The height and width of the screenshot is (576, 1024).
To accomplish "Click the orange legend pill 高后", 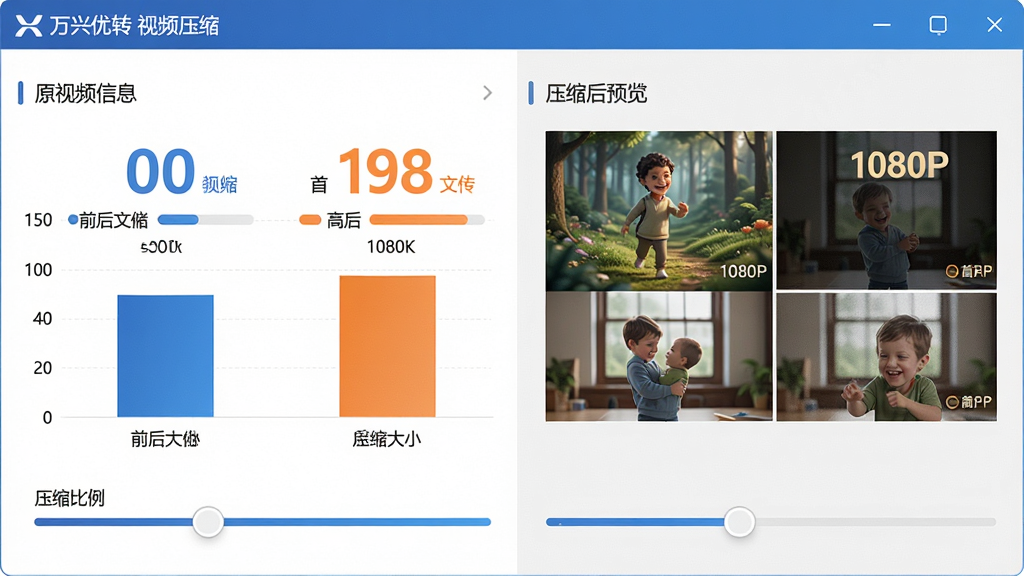I will 310,220.
